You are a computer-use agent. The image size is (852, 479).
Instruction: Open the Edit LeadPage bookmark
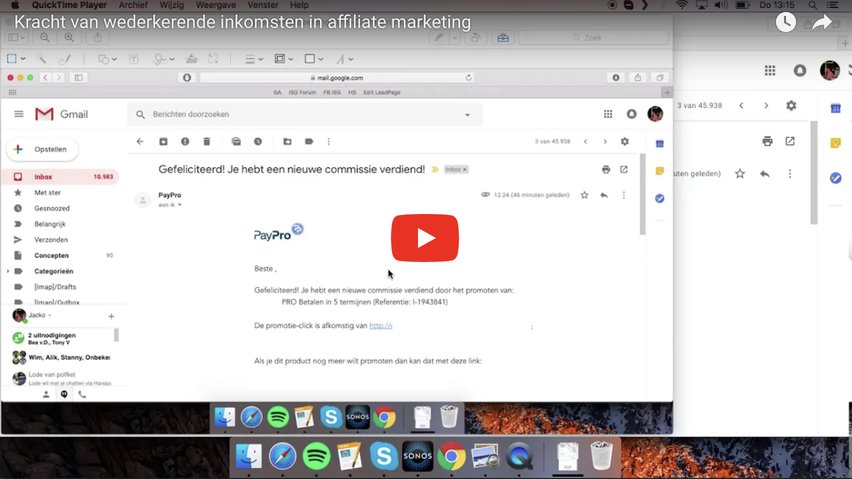tap(382, 92)
